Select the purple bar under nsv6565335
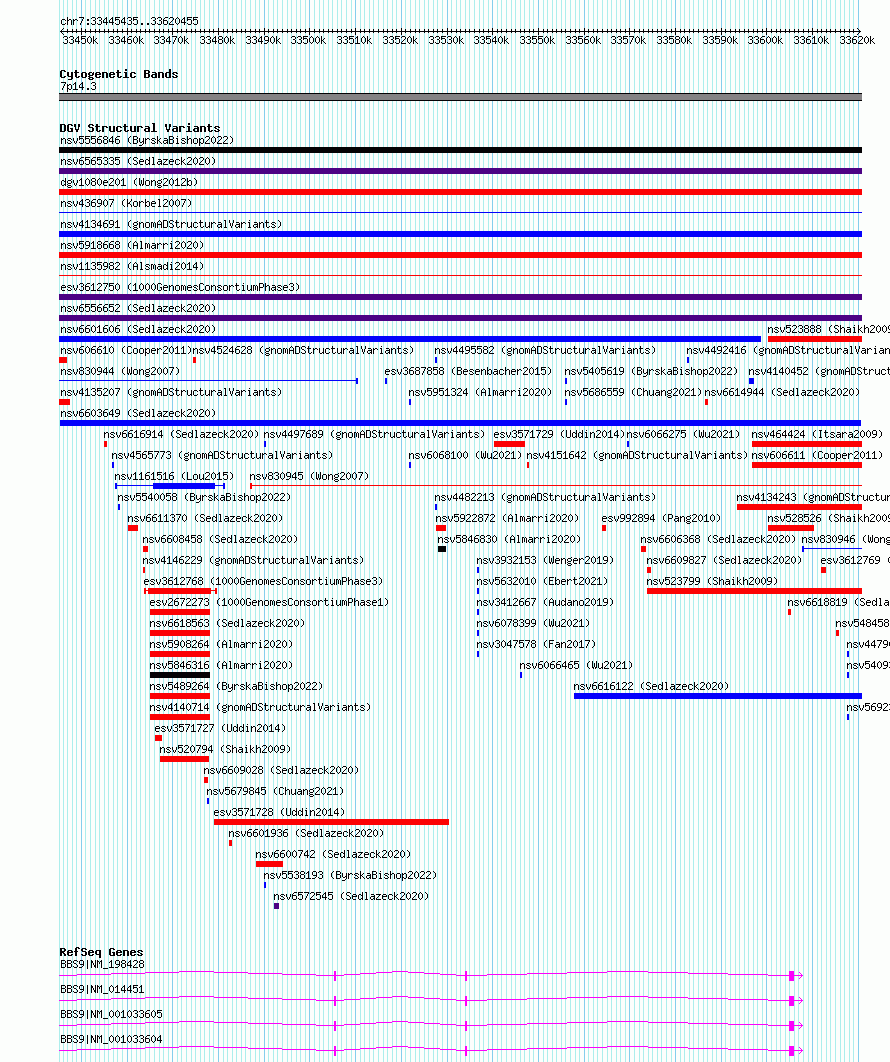890x1062 pixels. tap(461, 171)
